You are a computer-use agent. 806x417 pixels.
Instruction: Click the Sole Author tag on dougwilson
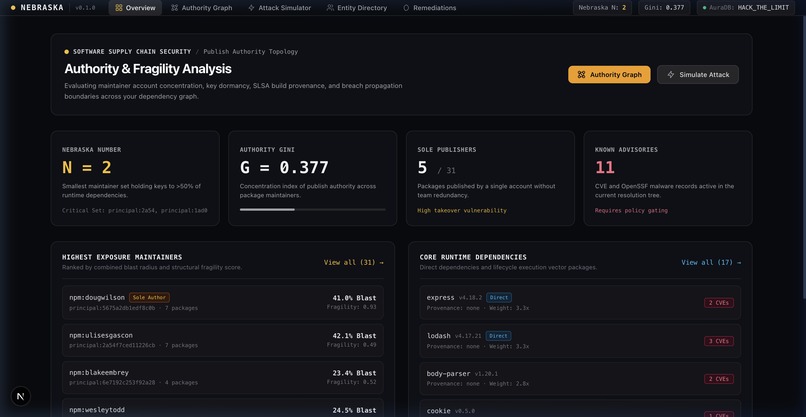click(x=149, y=297)
